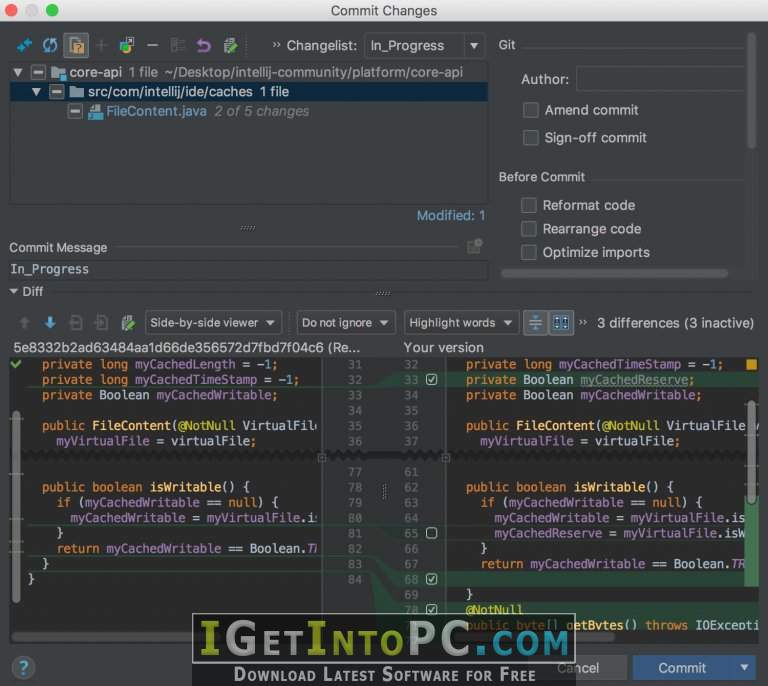Click the Author input field
This screenshot has height=686, width=768.
click(x=661, y=79)
